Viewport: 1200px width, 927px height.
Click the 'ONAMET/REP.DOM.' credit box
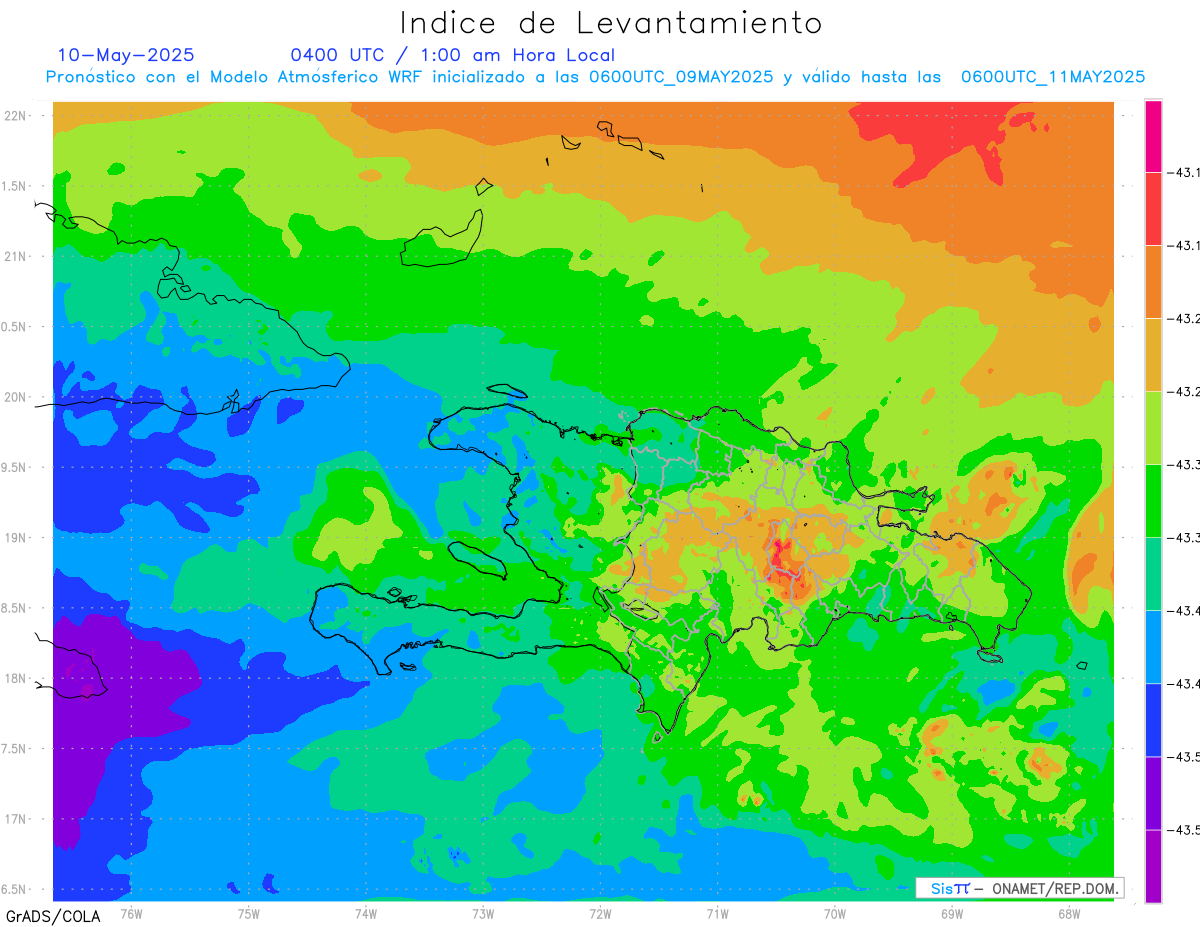coord(1019,888)
